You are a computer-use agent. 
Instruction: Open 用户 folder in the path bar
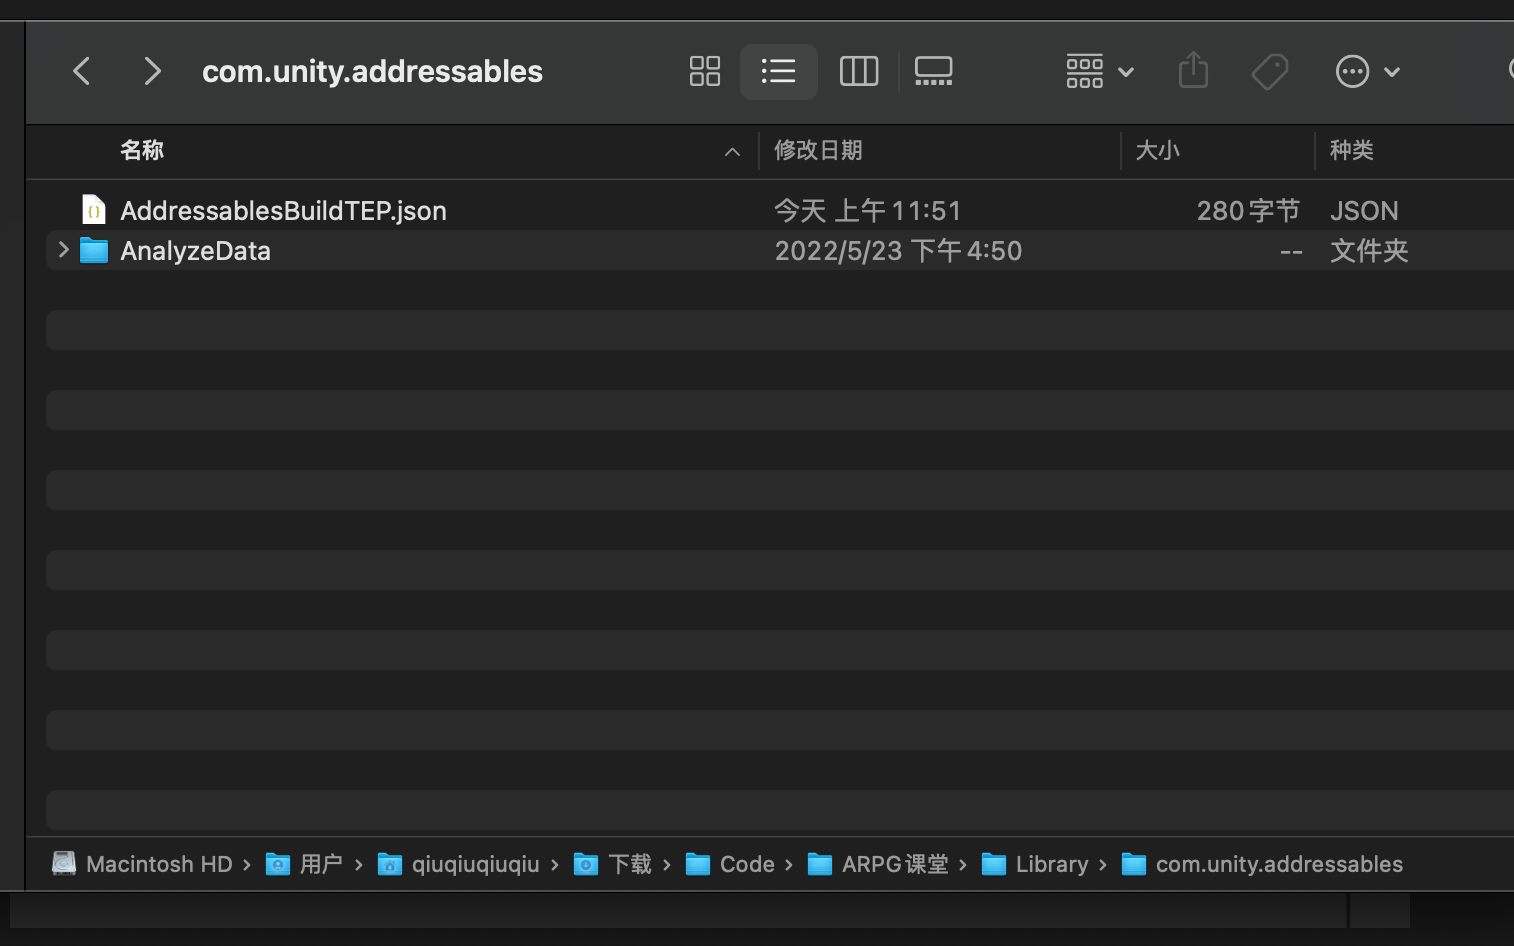304,864
